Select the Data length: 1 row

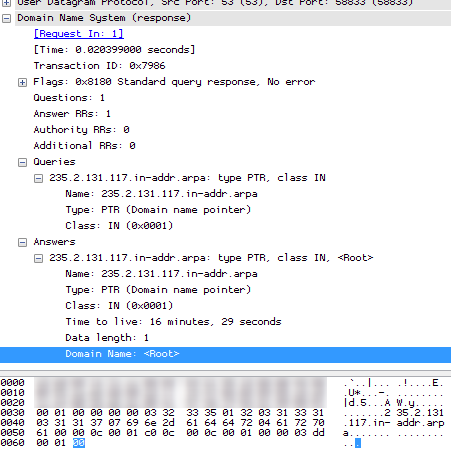point(107,338)
